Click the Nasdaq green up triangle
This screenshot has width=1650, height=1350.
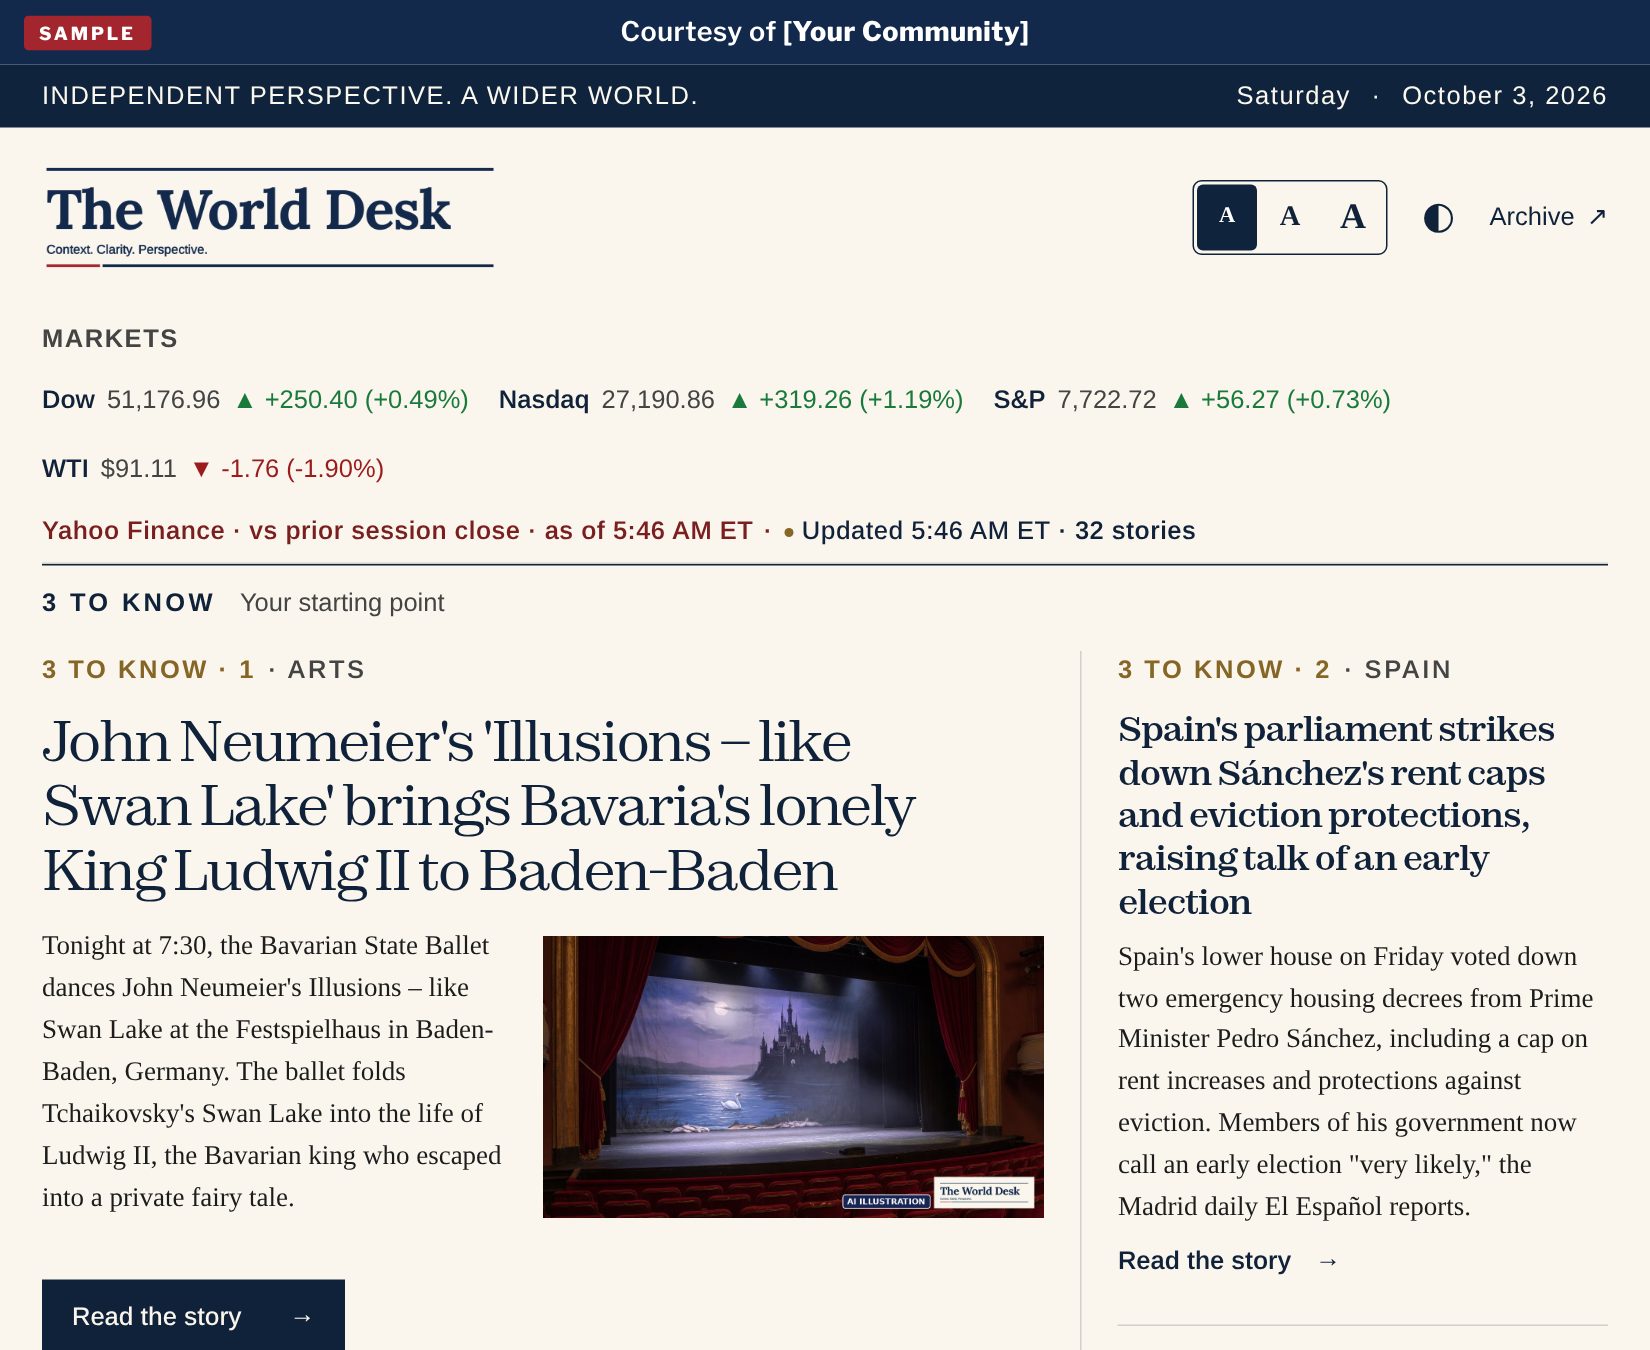[x=740, y=401]
